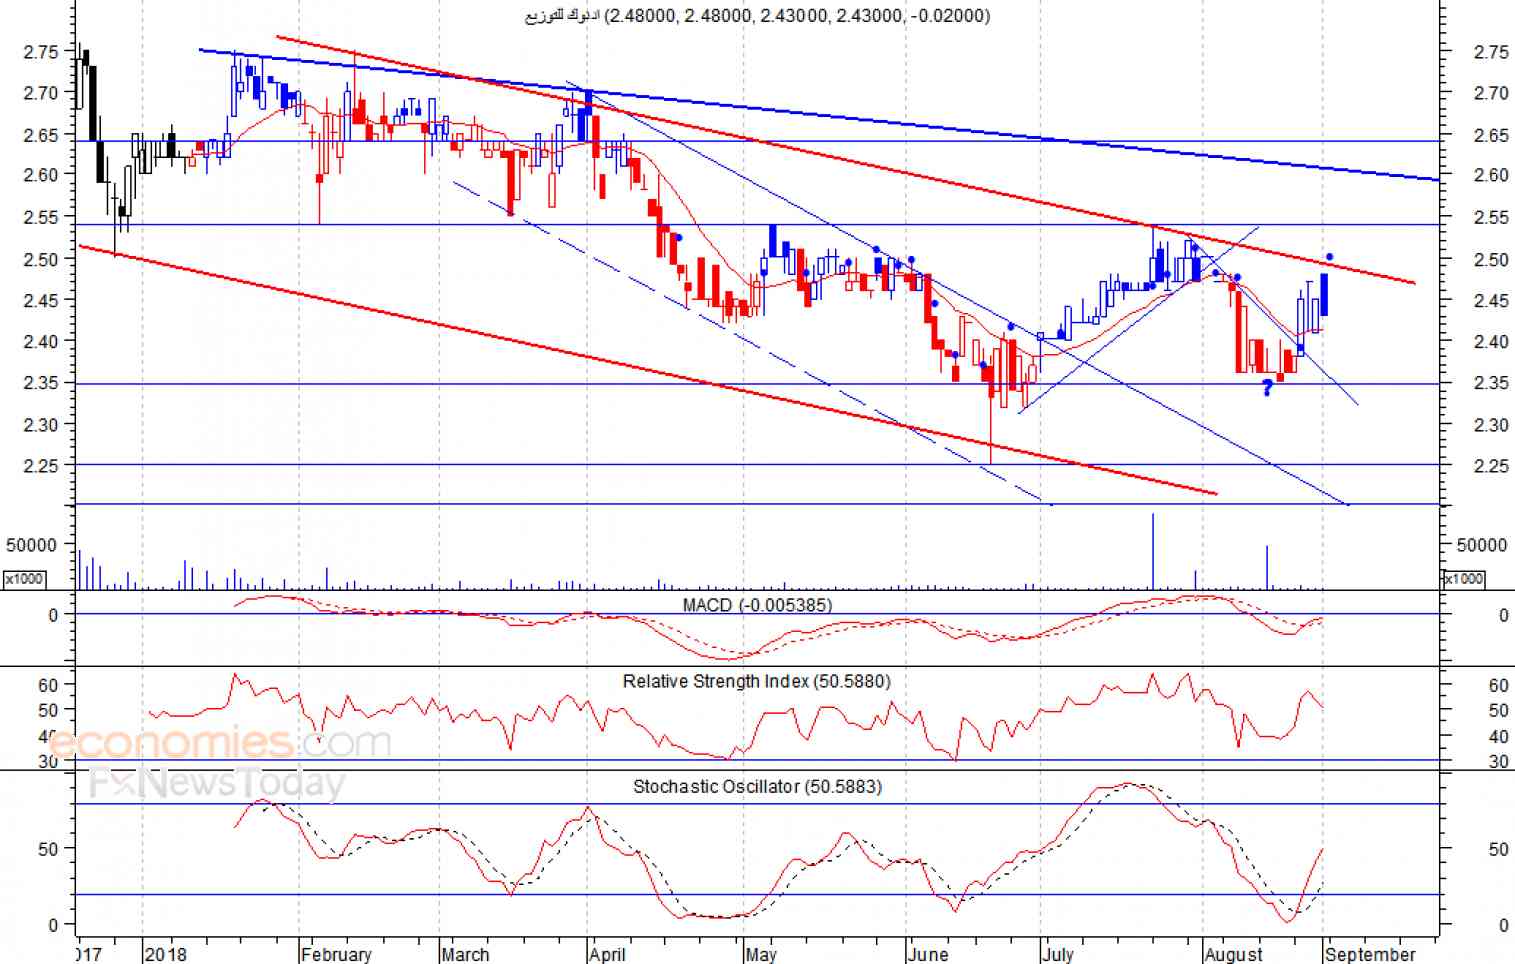Click the 2018 year label on time axis
The height and width of the screenshot is (964, 1515).
[x=165, y=954]
